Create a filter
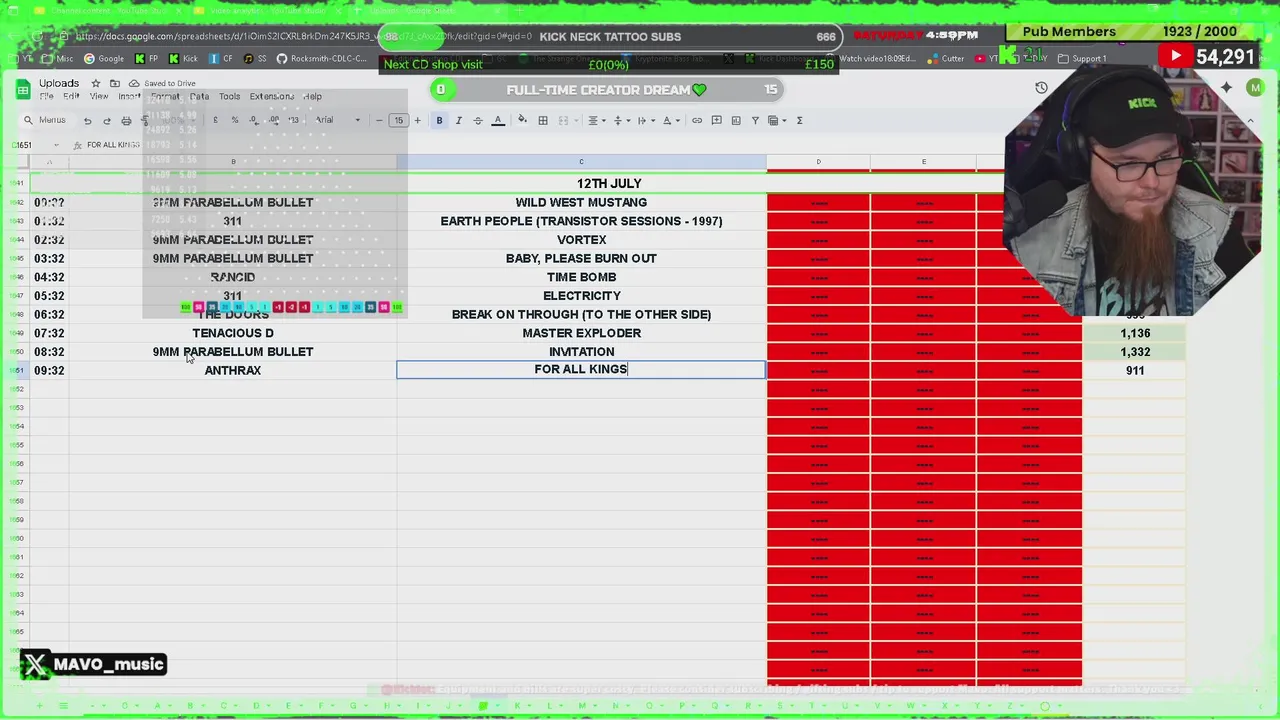This screenshot has width=1280, height=720. 755,120
